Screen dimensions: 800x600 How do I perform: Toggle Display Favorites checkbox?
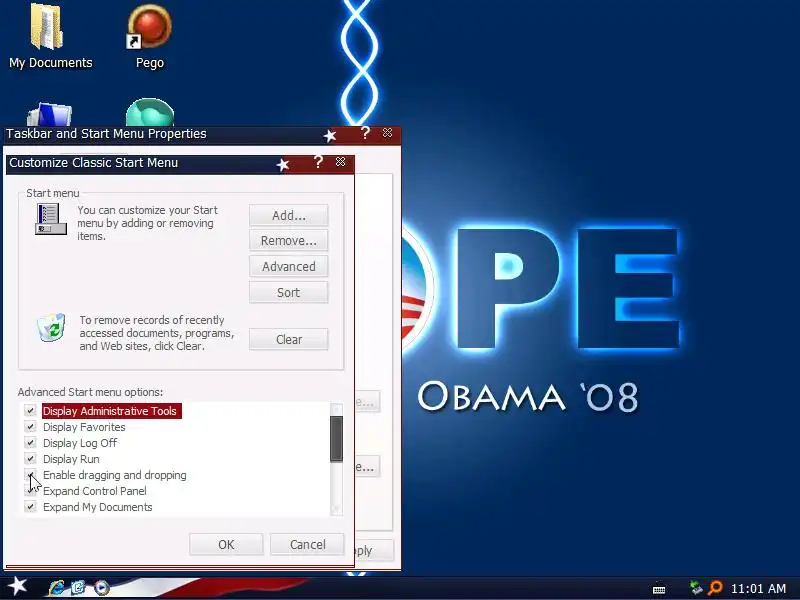click(30, 427)
